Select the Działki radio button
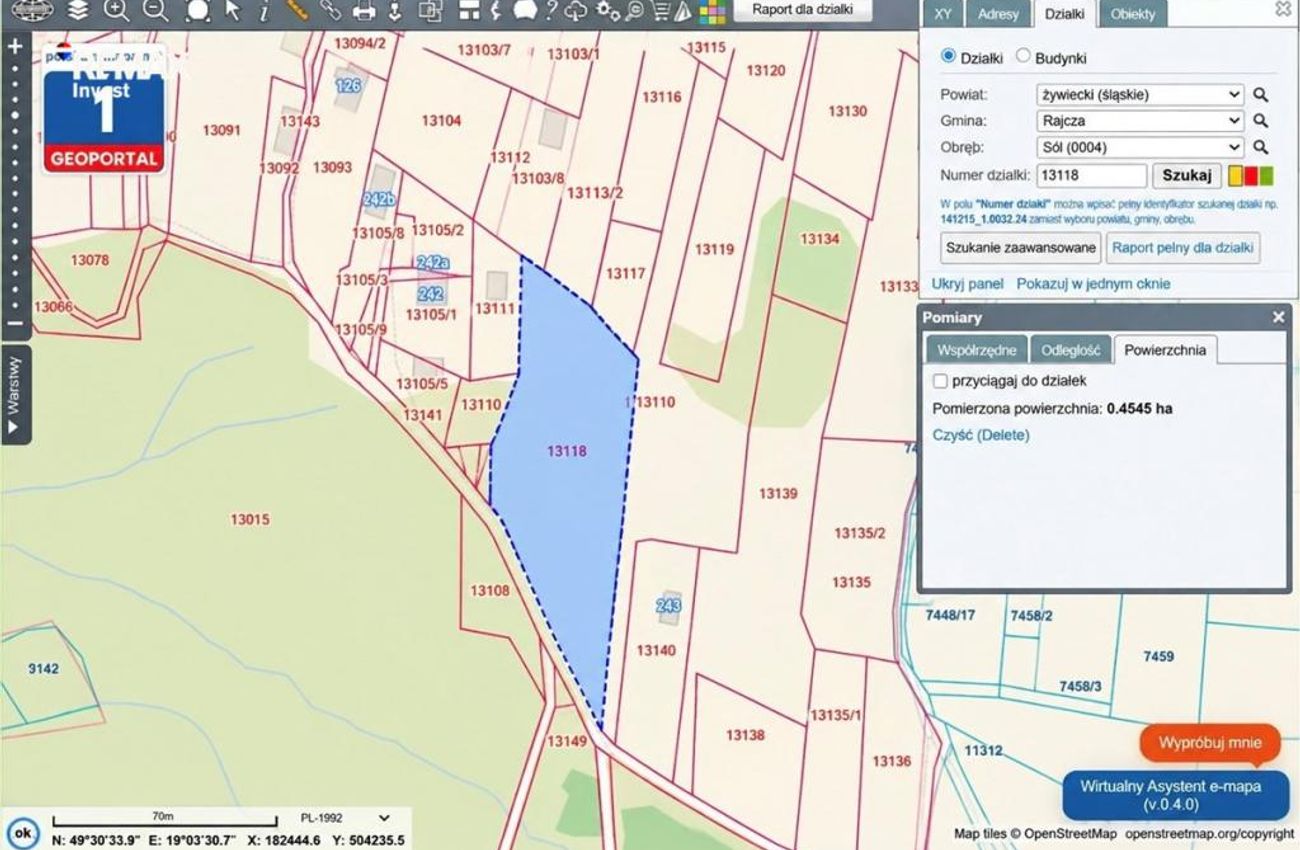Viewport: 1300px width, 850px height. (948, 57)
